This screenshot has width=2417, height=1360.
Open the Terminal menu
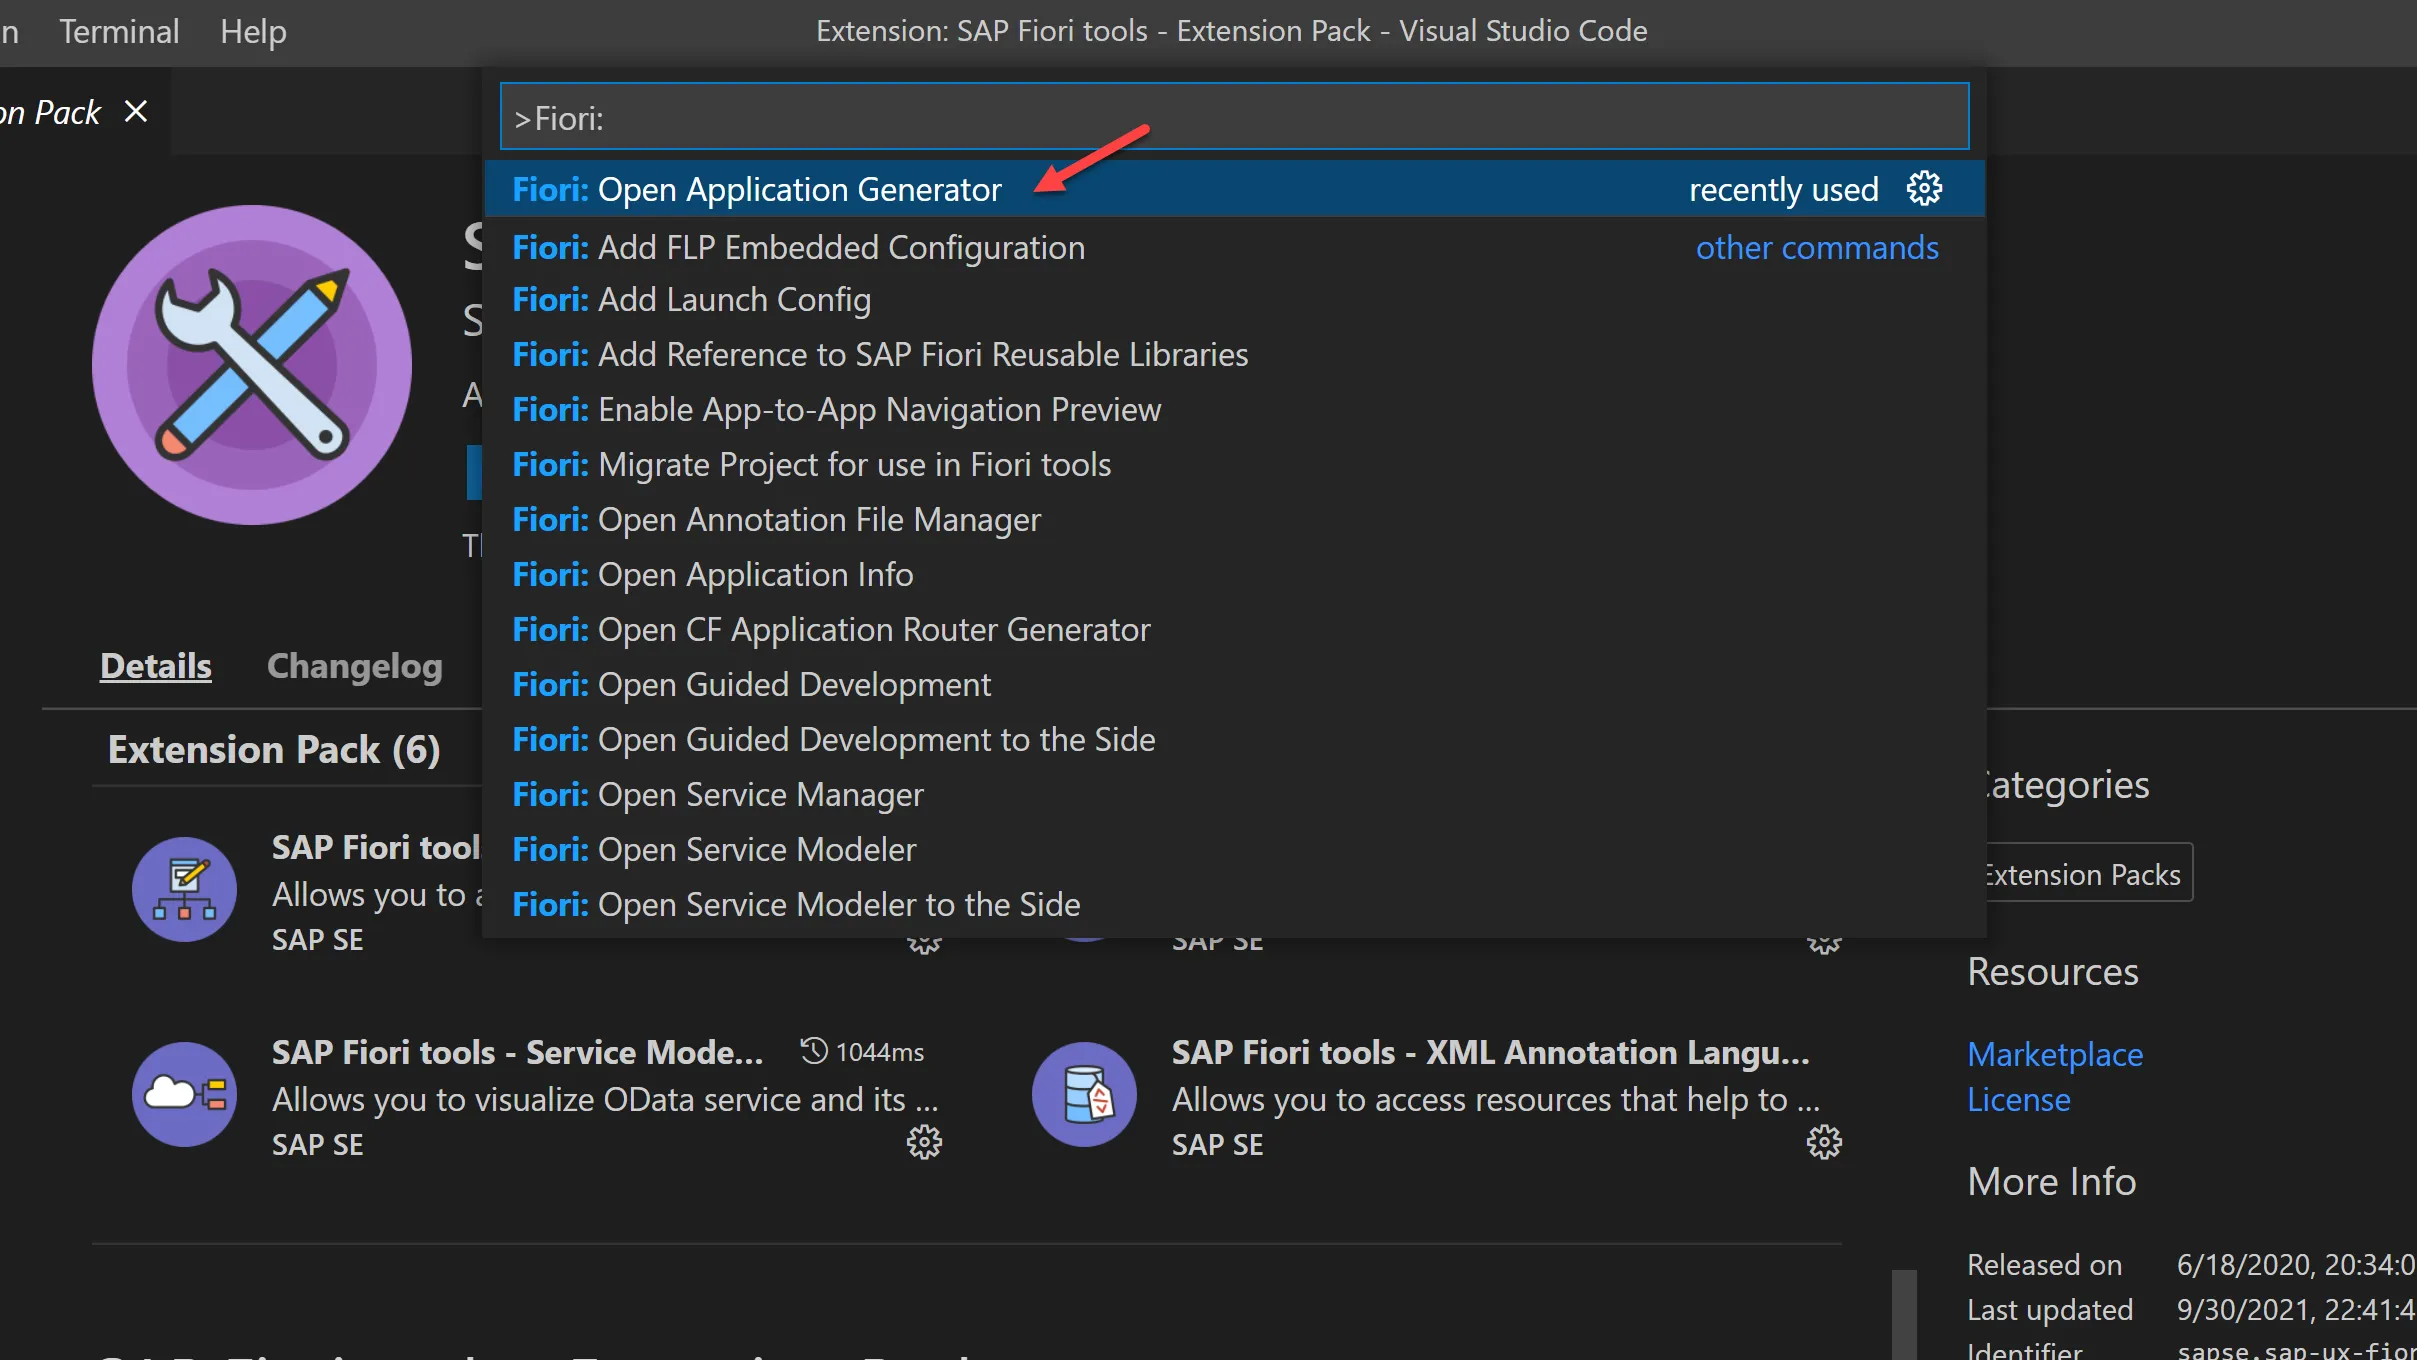tap(119, 31)
